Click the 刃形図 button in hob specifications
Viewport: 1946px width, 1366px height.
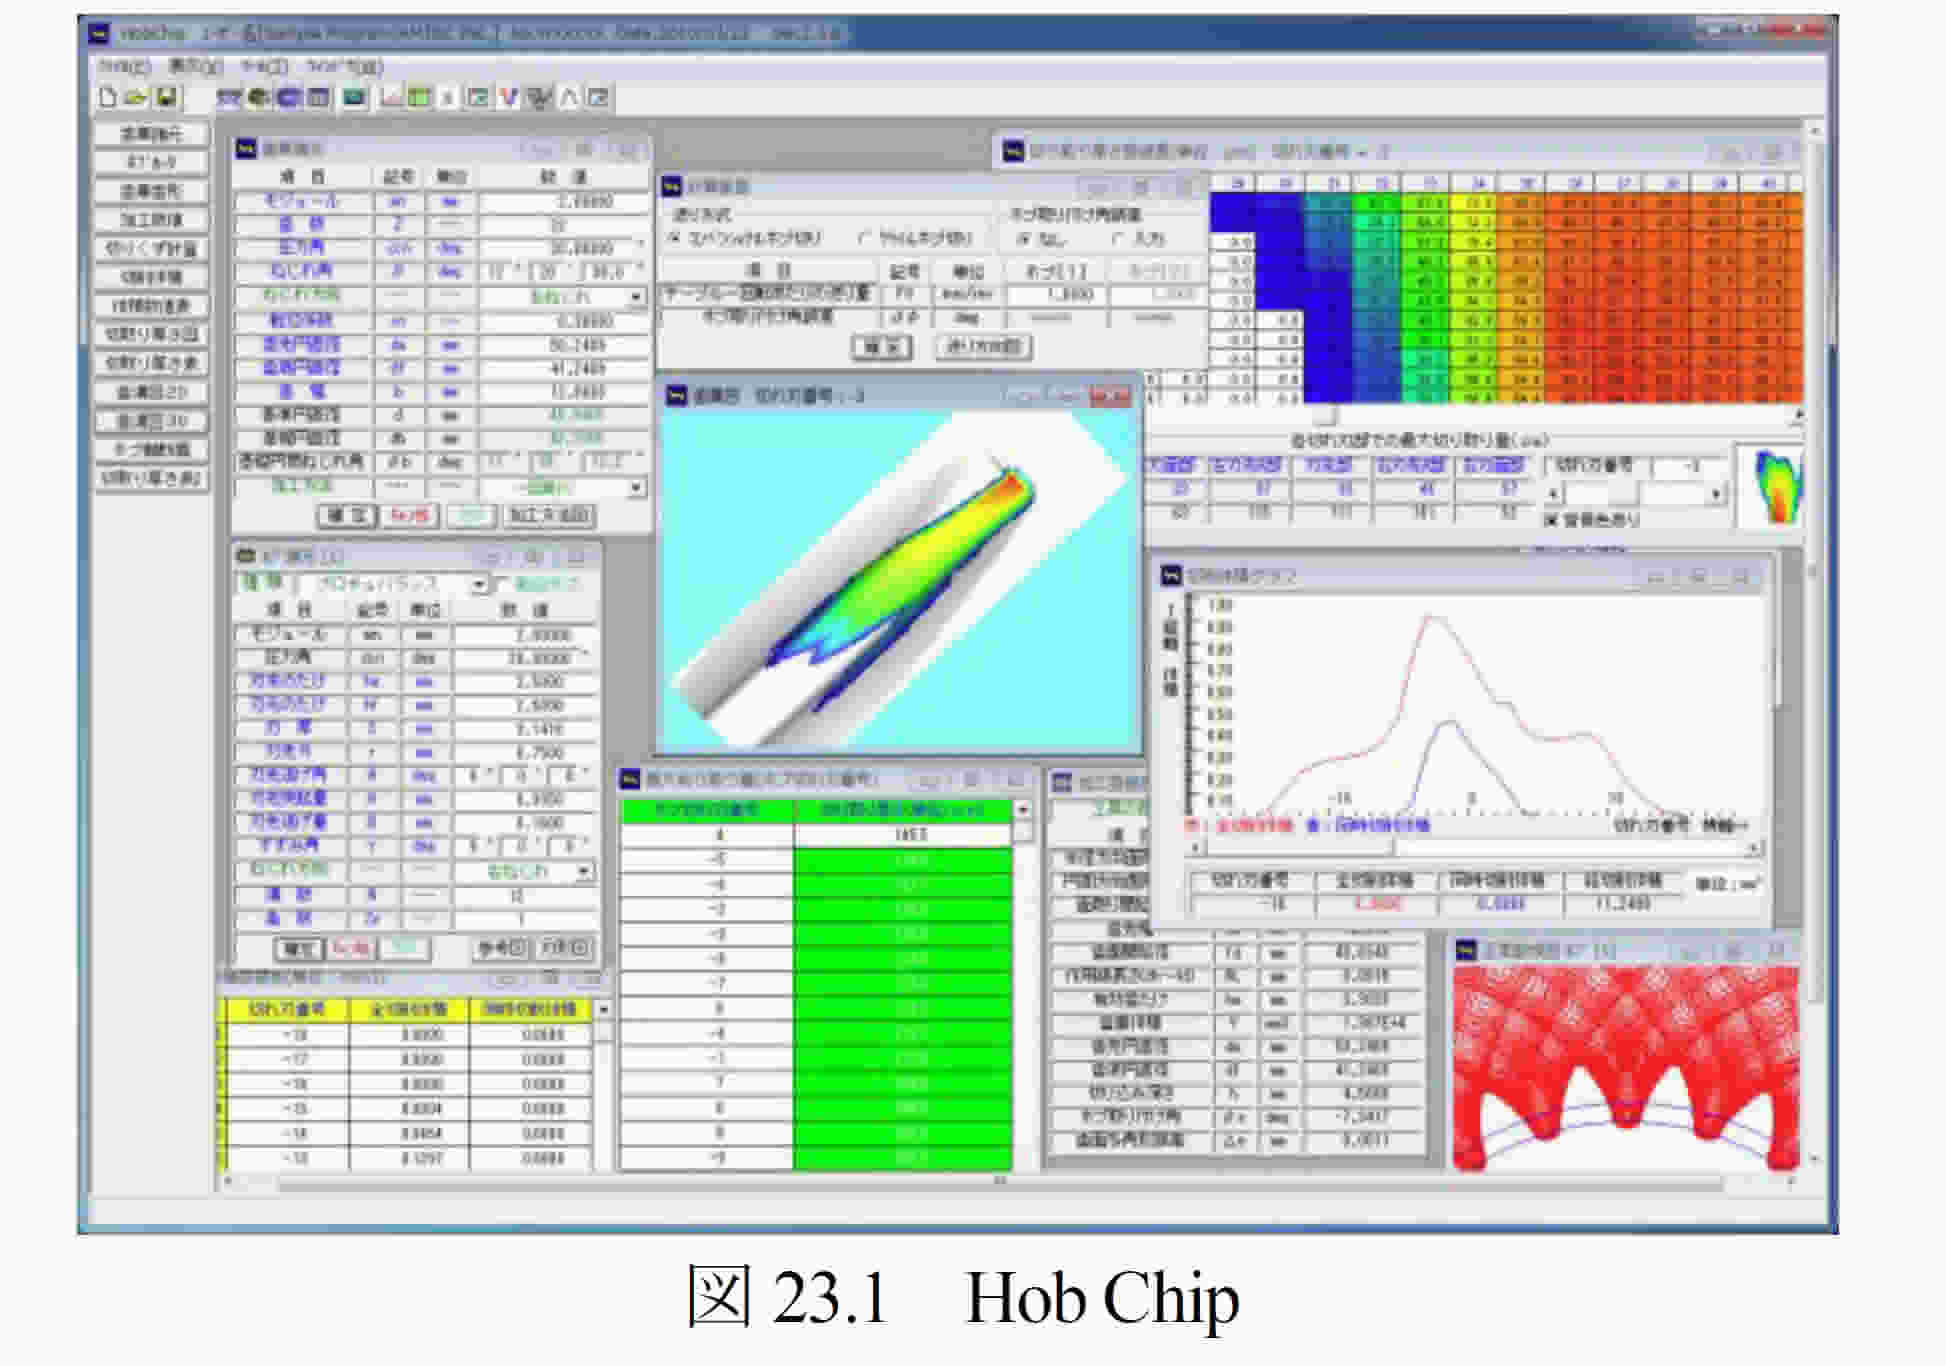click(x=566, y=948)
